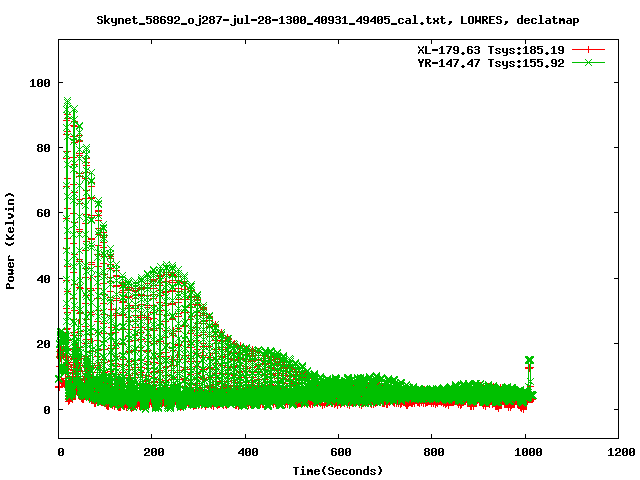Viewport: 640px width, 480px height.
Task: Click the x-axis tick label 1200
Action: 620,452
